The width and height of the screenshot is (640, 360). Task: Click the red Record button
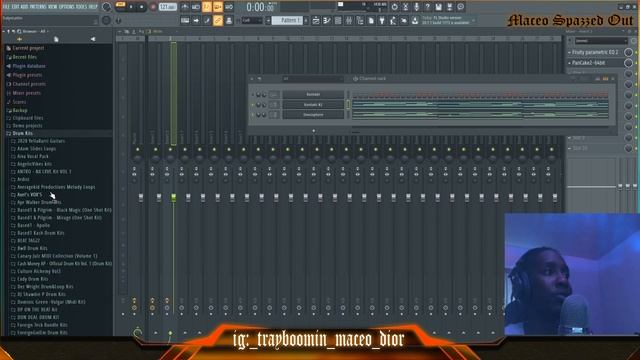(153, 7)
